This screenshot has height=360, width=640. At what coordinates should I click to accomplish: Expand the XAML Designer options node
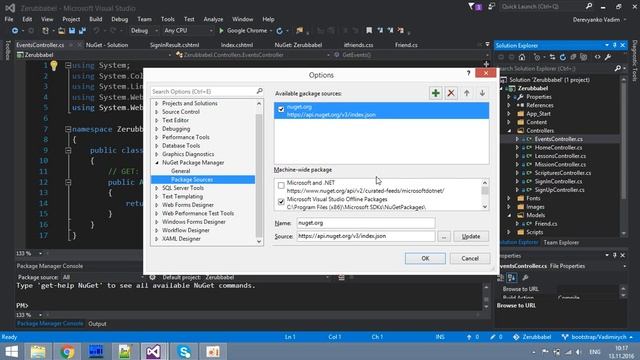click(156, 239)
